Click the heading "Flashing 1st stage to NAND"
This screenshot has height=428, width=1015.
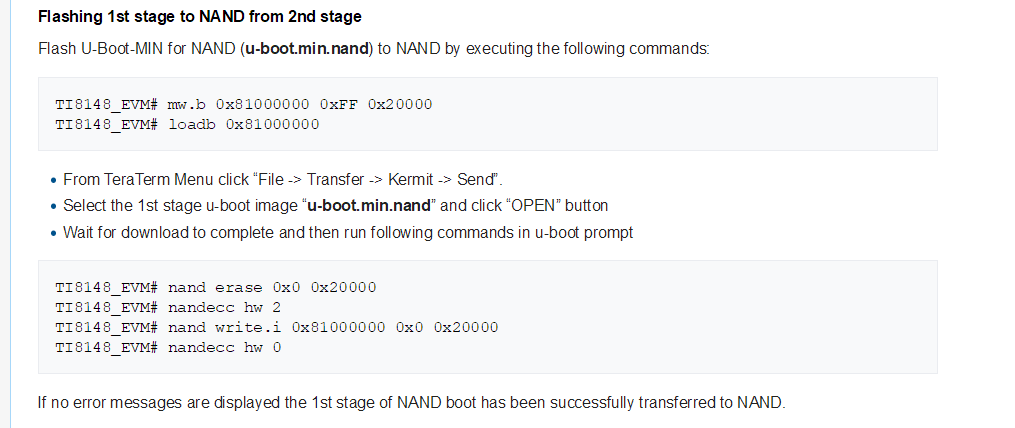[199, 18]
